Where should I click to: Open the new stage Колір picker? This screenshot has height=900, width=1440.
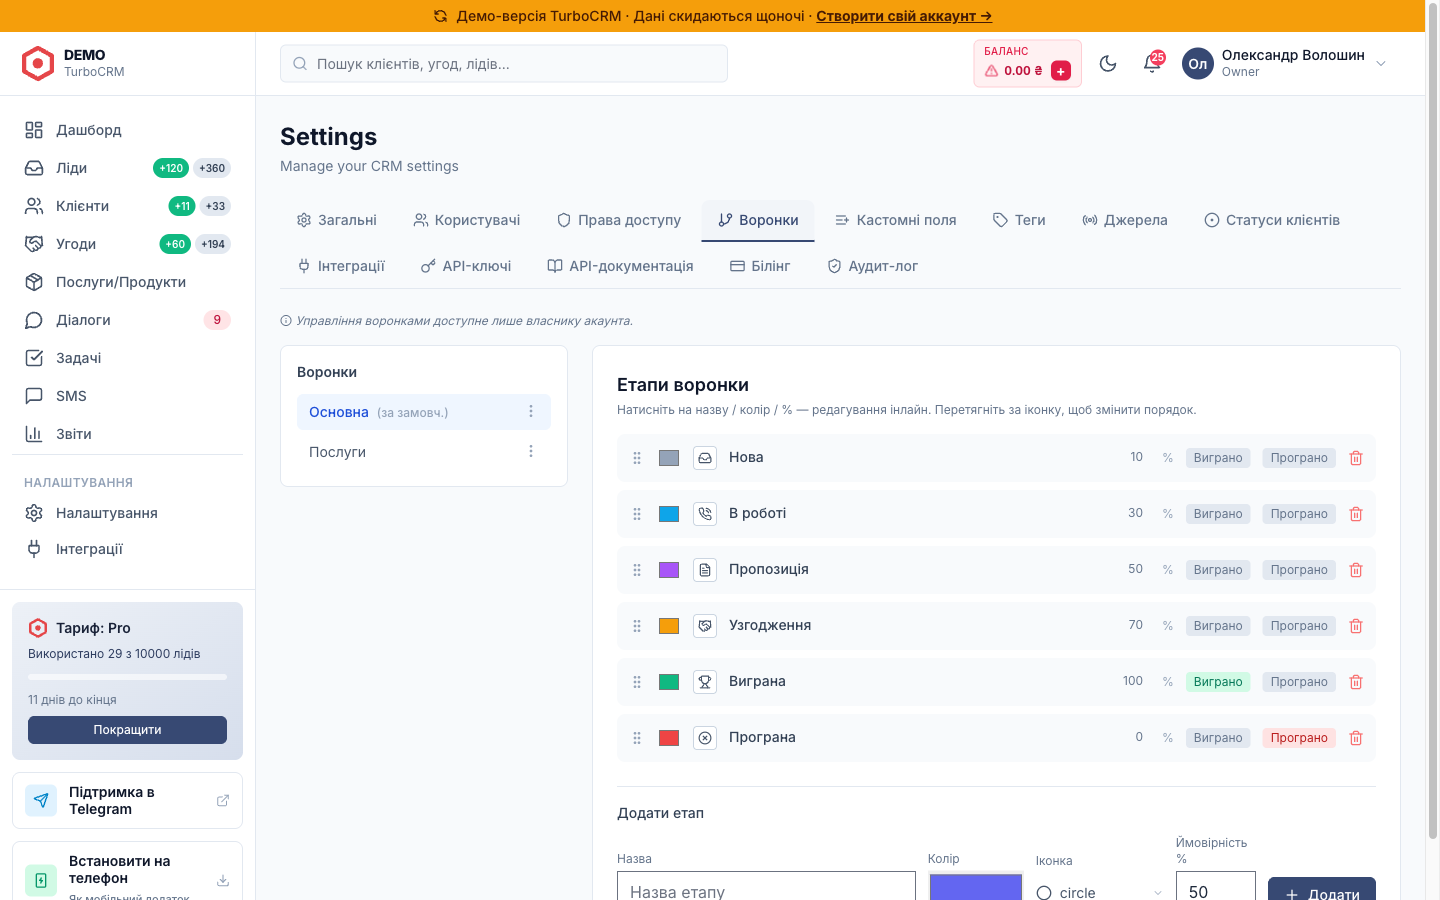pos(976,887)
